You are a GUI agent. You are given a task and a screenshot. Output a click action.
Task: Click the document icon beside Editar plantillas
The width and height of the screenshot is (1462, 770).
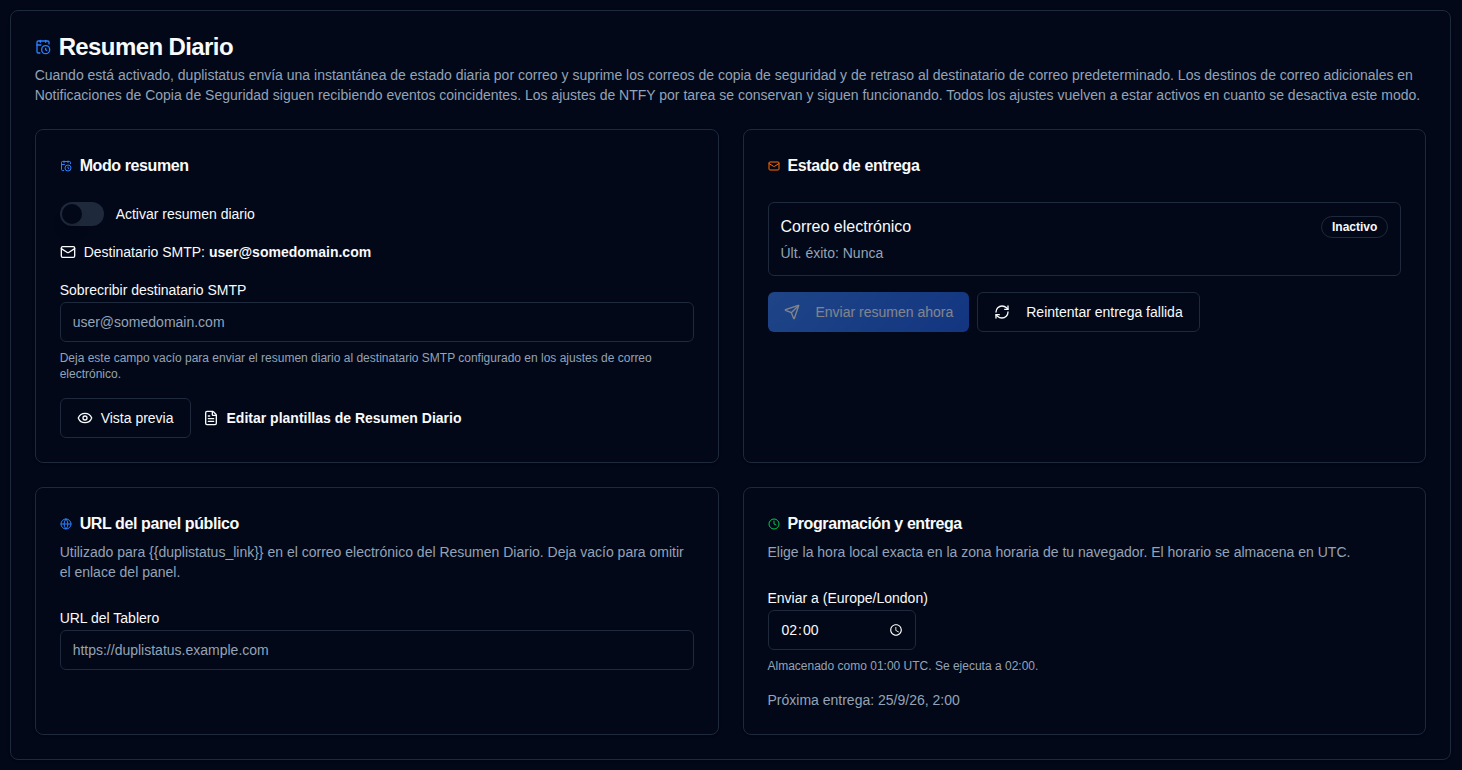[211, 418]
